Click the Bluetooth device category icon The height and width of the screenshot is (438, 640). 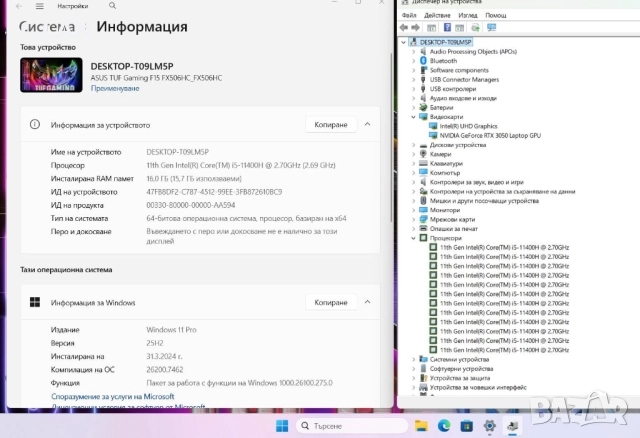coord(424,61)
